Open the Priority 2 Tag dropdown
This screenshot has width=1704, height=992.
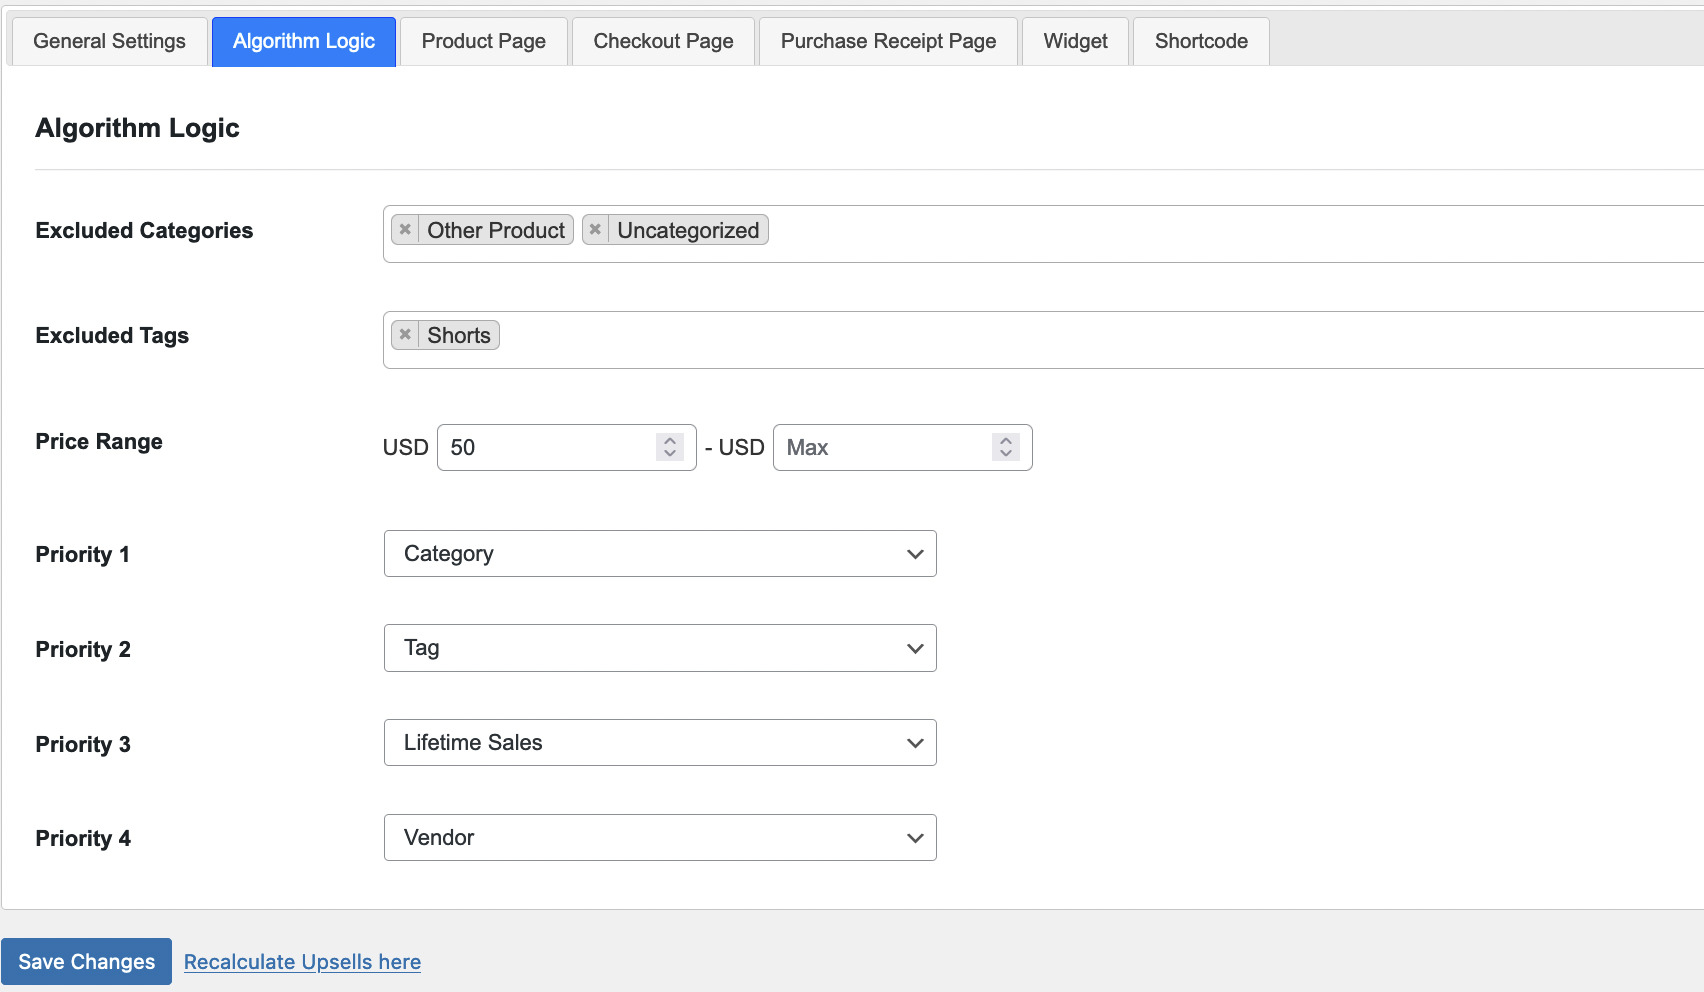[660, 648]
